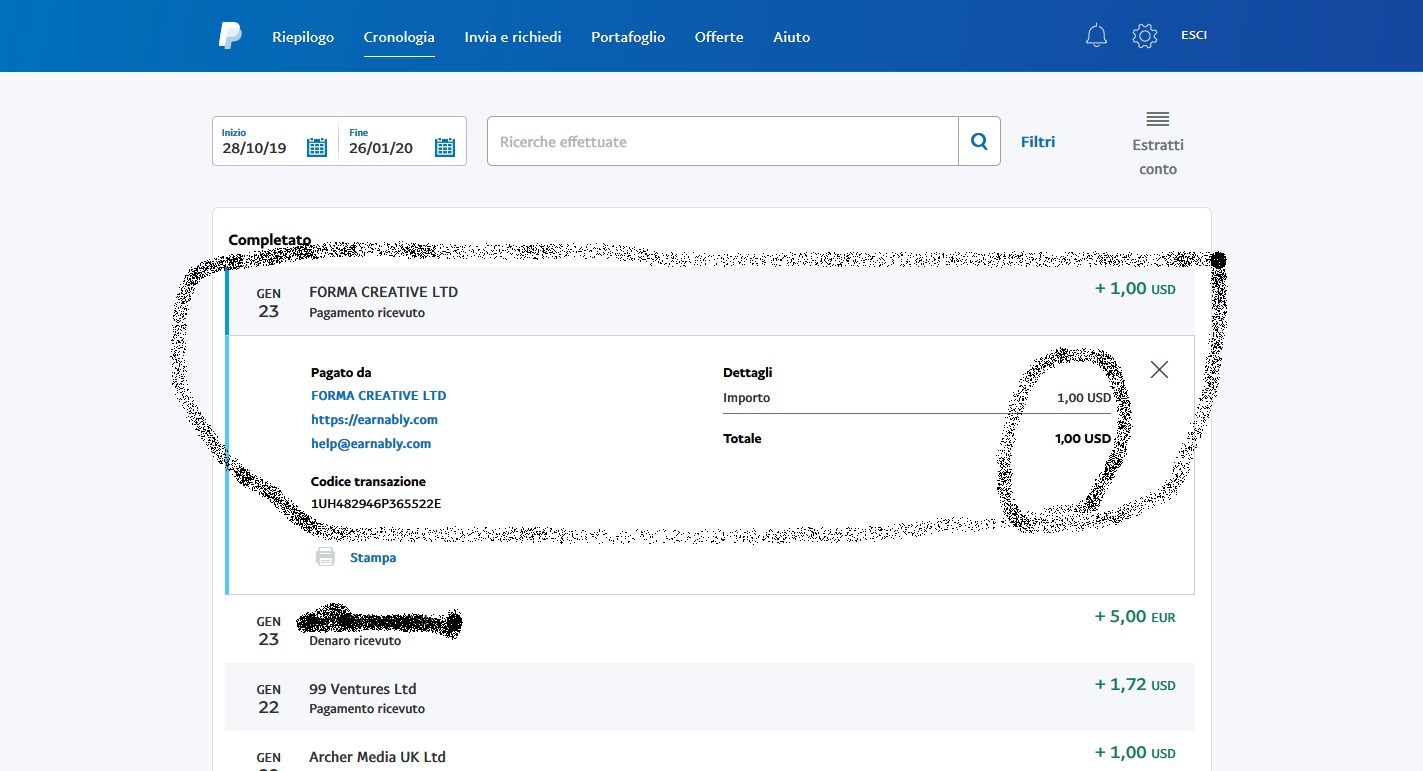
Task: Click the Stampa print link
Action: pyautogui.click(x=373, y=558)
